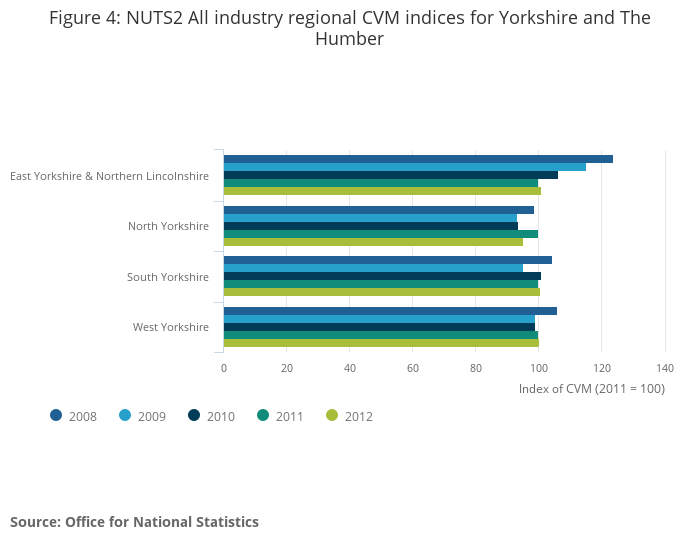
Task: Click the 2008 bar for West Yorkshire
Action: tap(389, 311)
